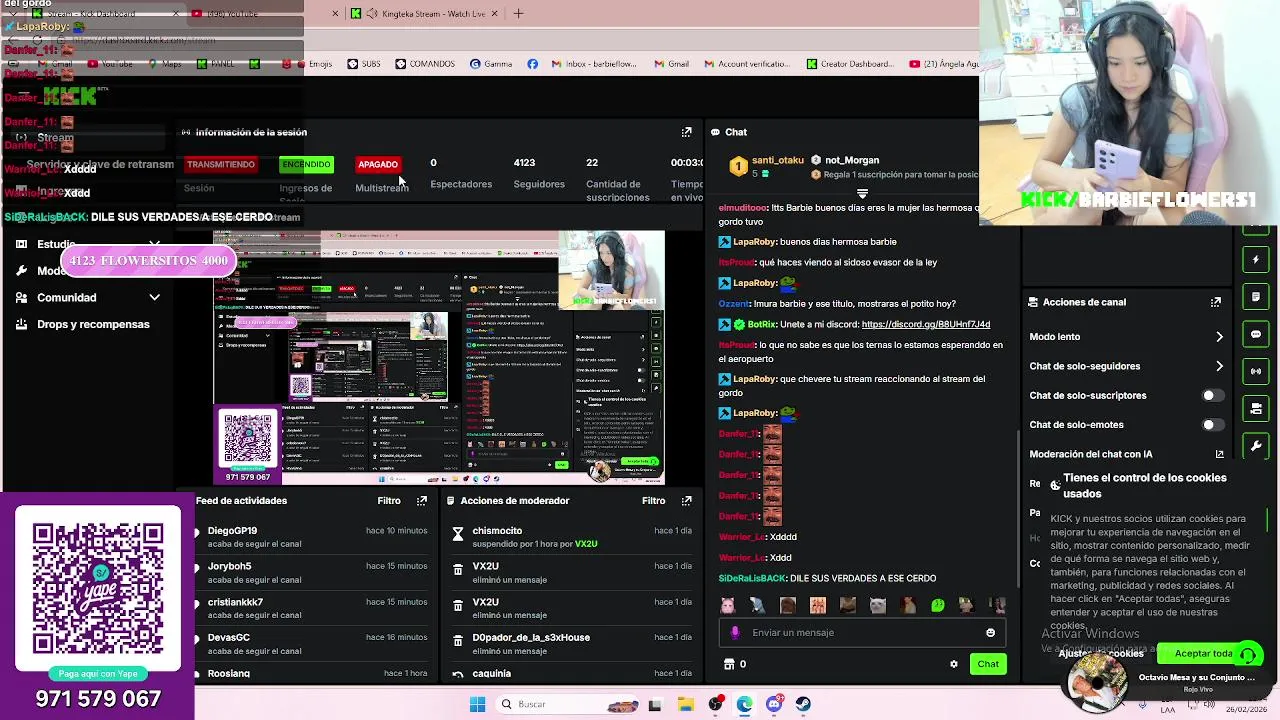Pop out the Acciones de moderador panel
The width and height of the screenshot is (1280, 720).
[686, 501]
